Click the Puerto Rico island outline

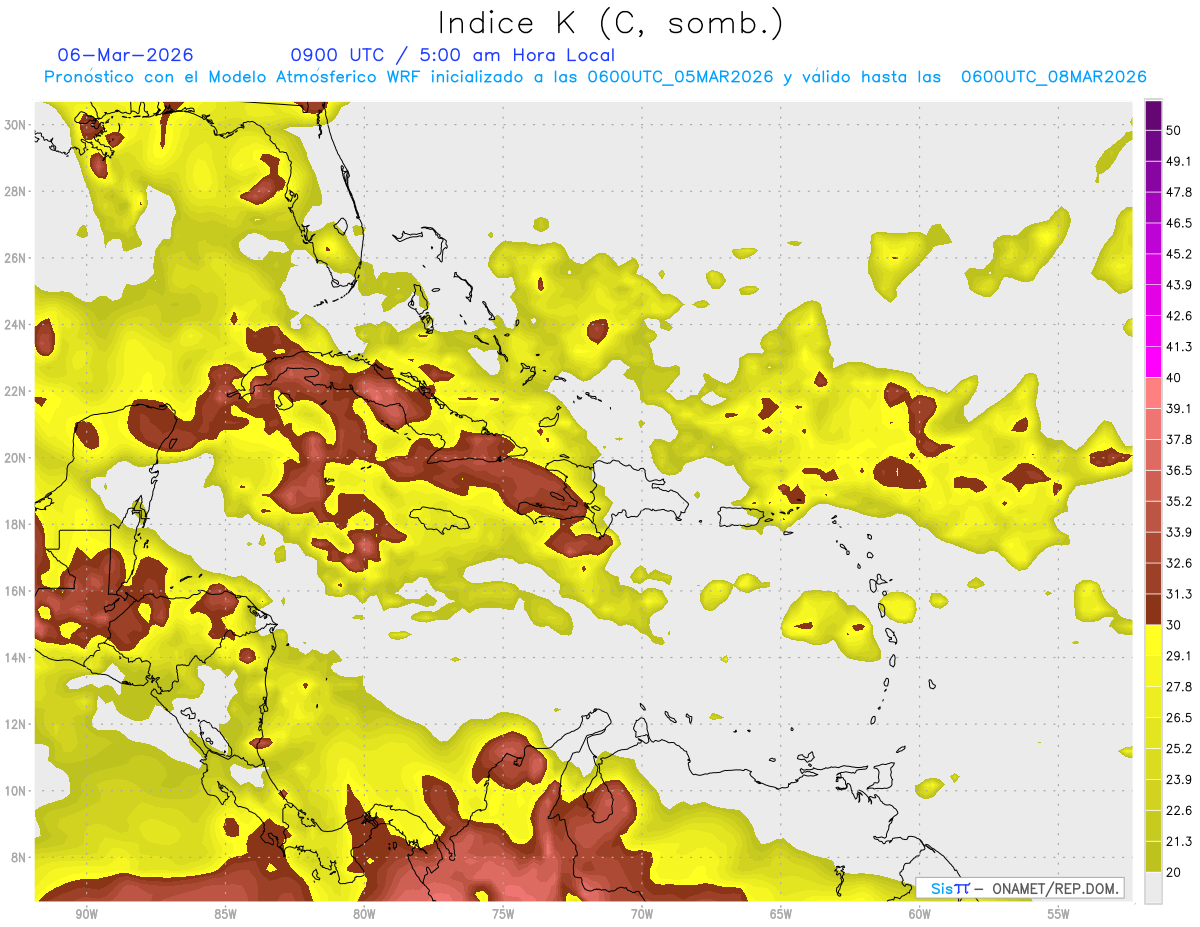pyautogui.click(x=741, y=517)
